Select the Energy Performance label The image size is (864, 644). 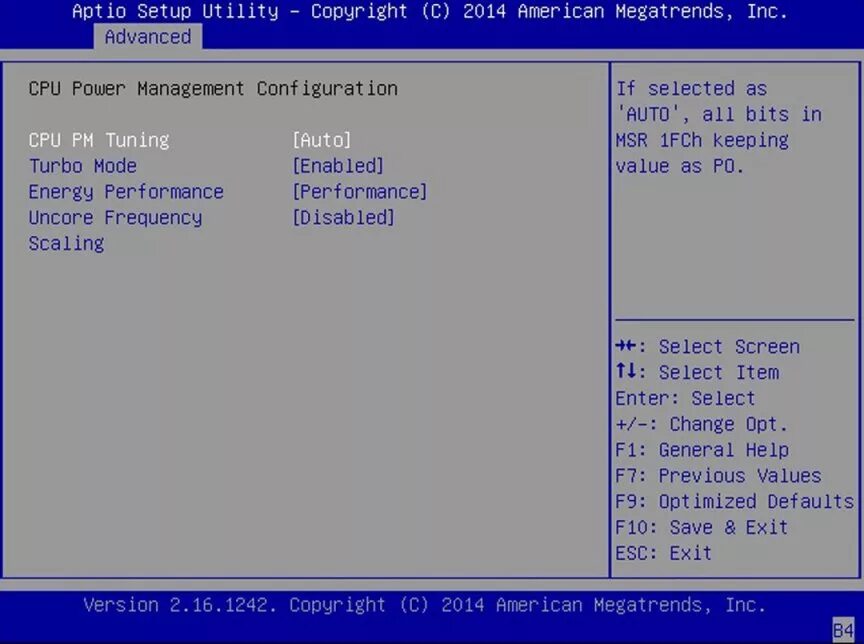(x=126, y=192)
